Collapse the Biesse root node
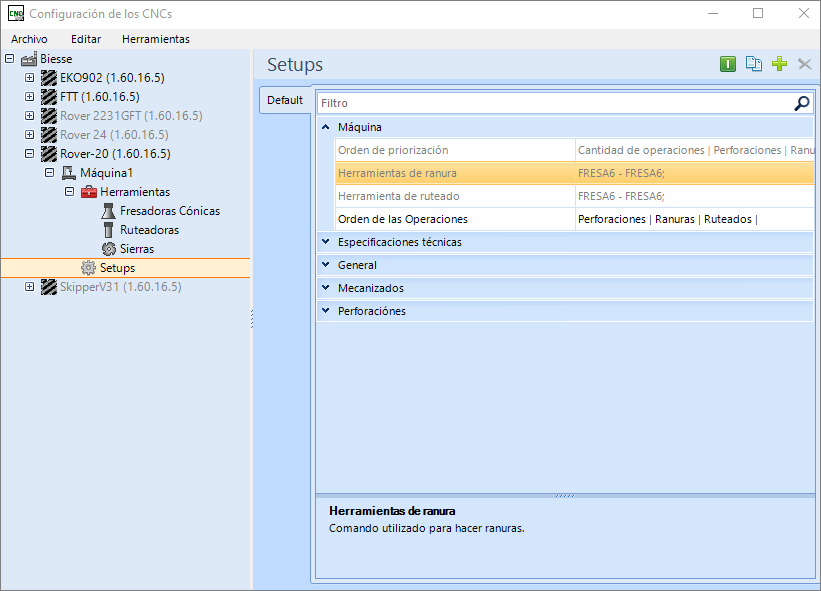The height and width of the screenshot is (591, 821). click(x=9, y=59)
